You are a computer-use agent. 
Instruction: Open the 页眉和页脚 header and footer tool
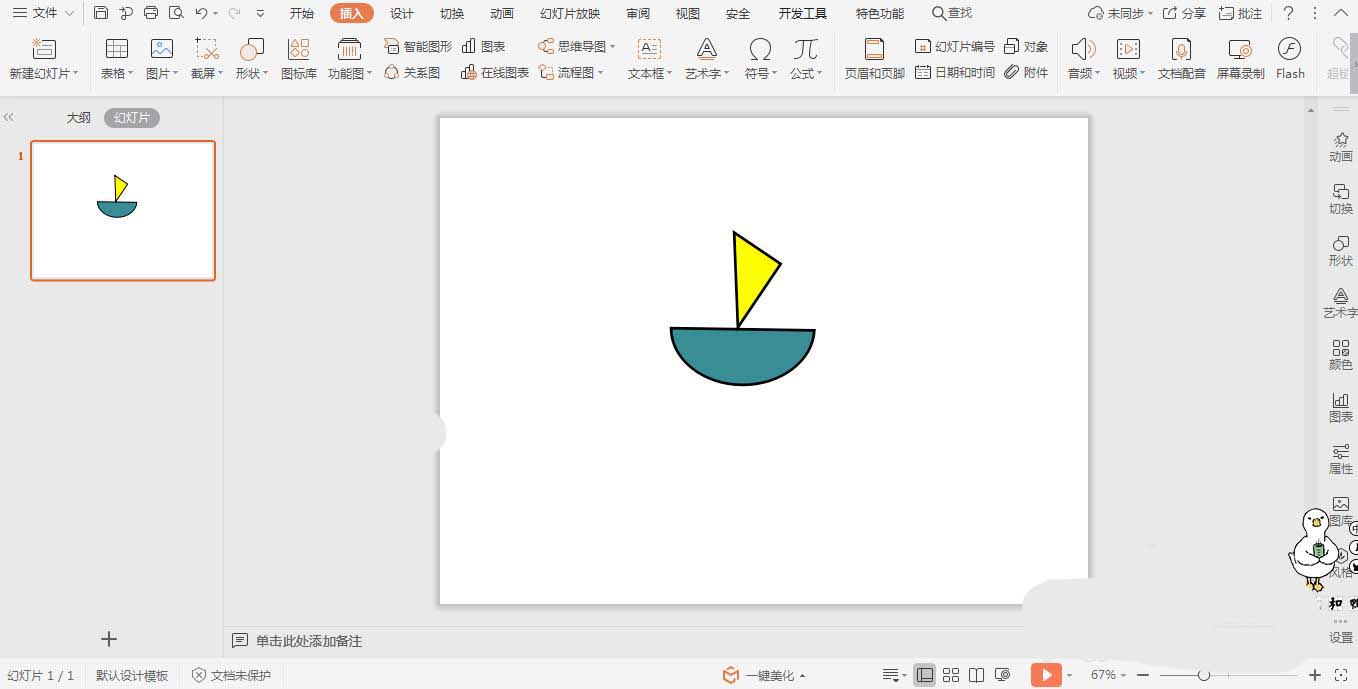[x=874, y=59]
